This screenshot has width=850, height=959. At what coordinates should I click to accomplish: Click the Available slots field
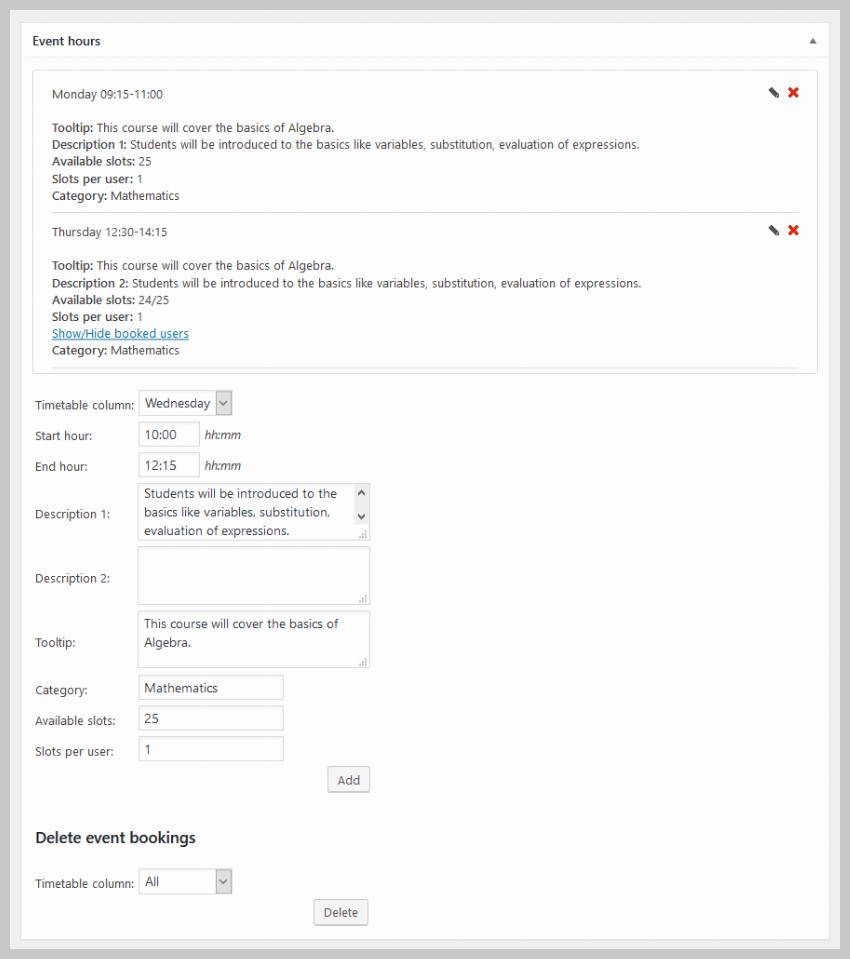(210, 718)
